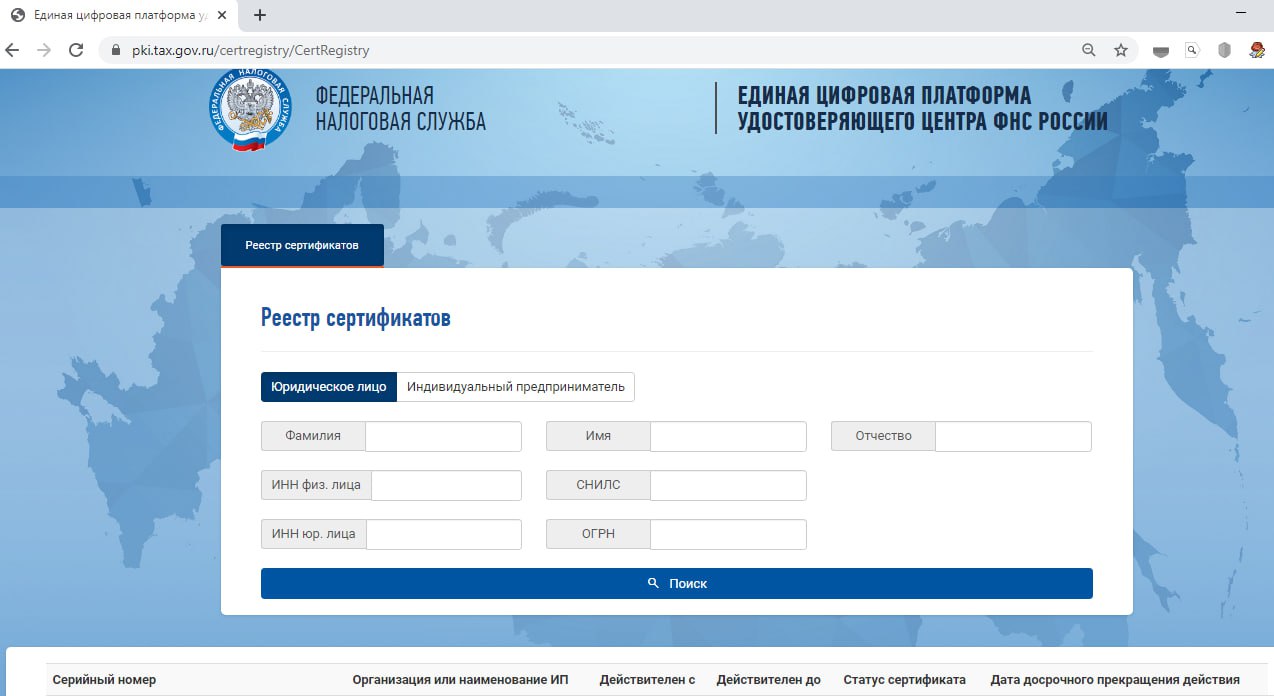The image size is (1274, 696).
Task: Click the small search extension icon
Action: [x=1192, y=50]
